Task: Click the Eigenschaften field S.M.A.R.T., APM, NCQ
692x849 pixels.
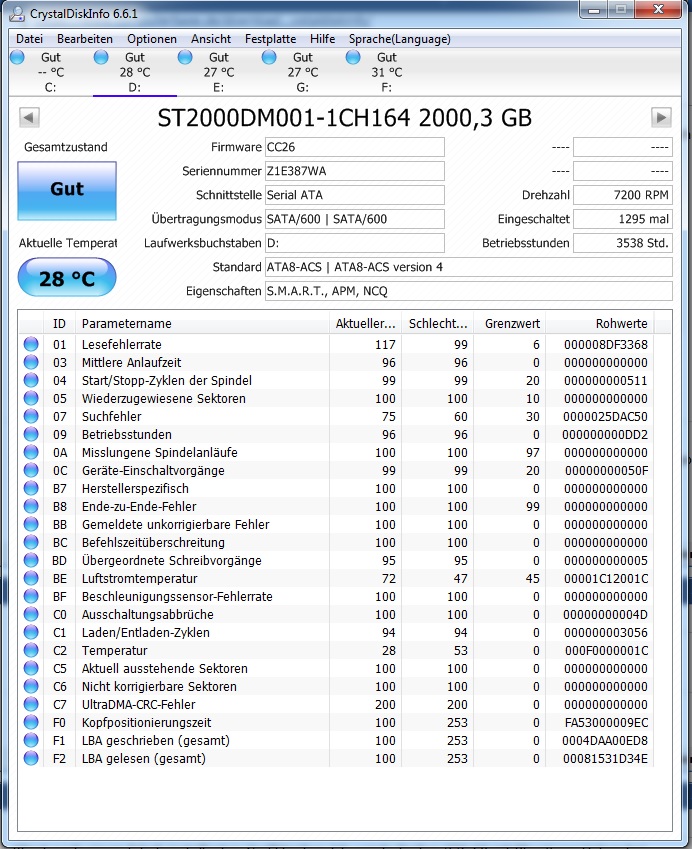Action: coord(468,291)
